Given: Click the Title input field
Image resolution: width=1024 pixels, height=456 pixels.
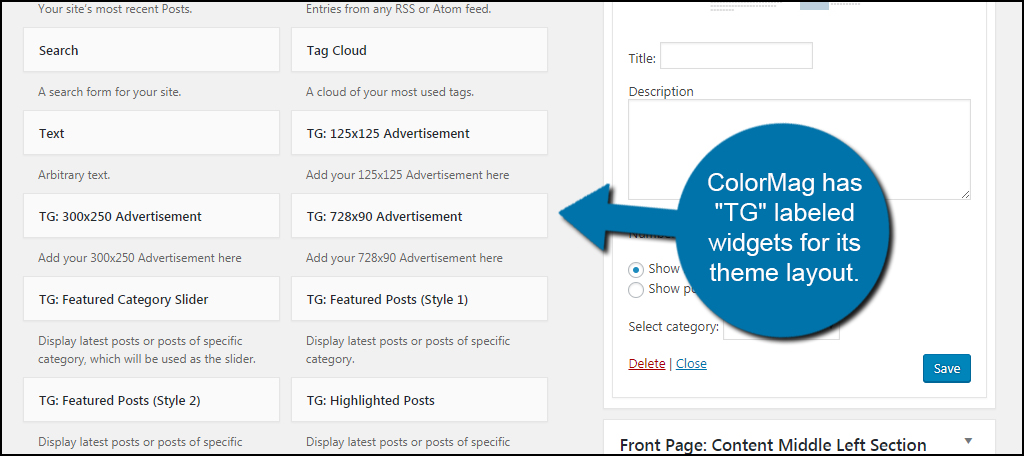Looking at the screenshot, I should pyautogui.click(x=736, y=56).
